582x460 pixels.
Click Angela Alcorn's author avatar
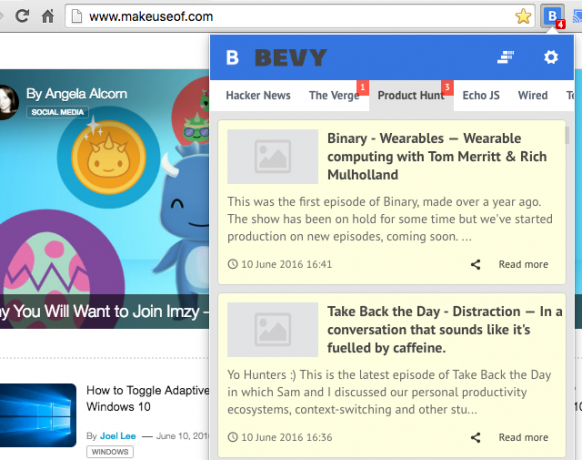tap(8, 102)
